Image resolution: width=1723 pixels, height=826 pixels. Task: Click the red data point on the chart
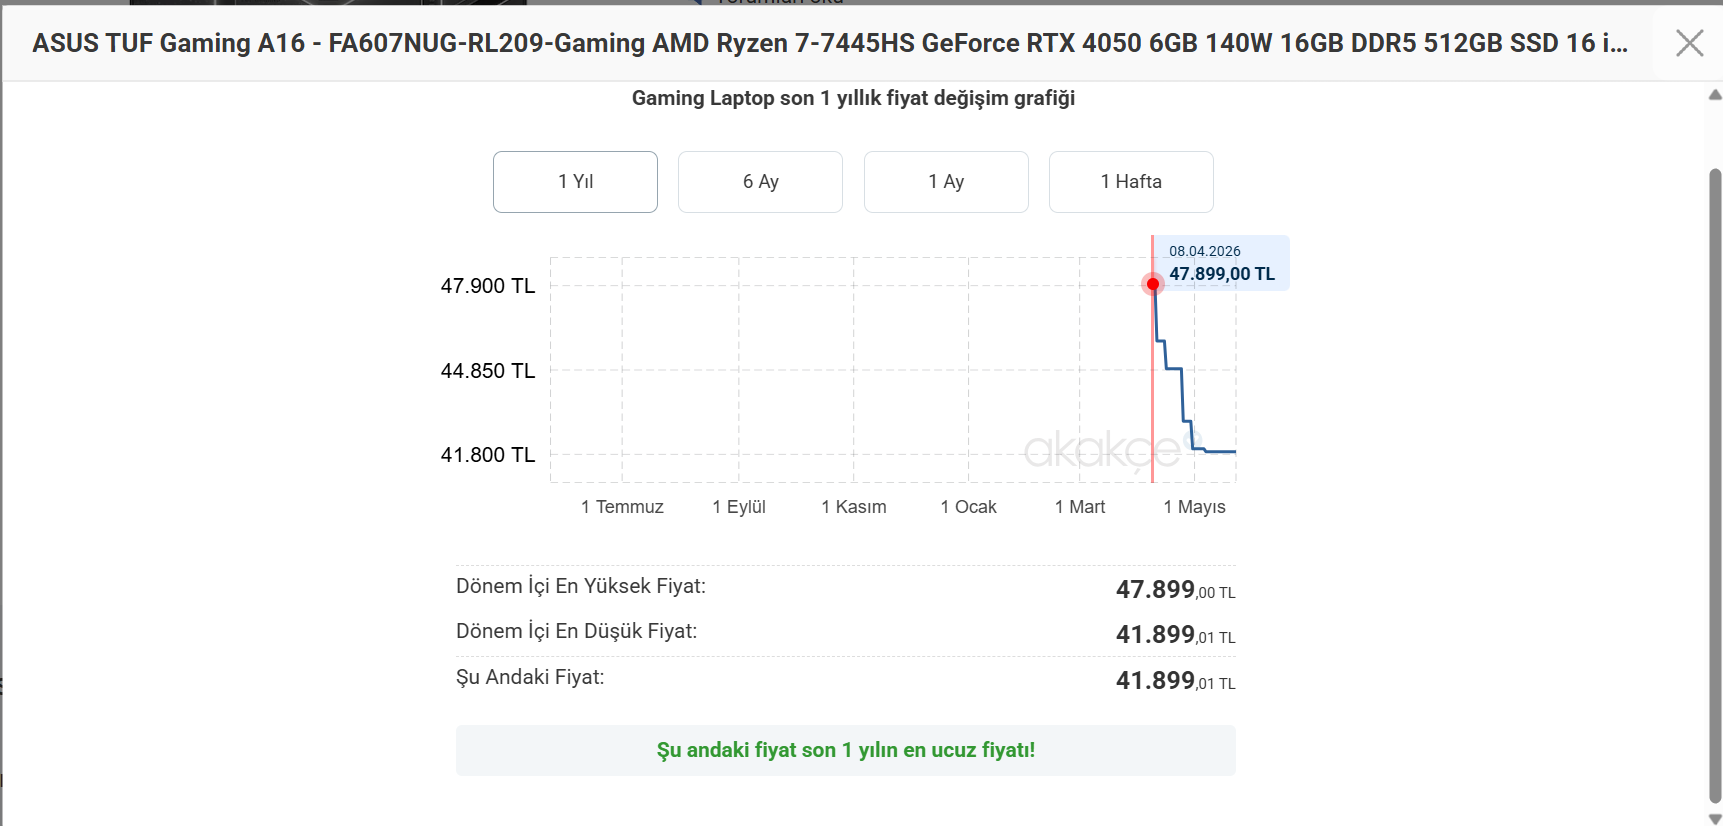coord(1153,285)
